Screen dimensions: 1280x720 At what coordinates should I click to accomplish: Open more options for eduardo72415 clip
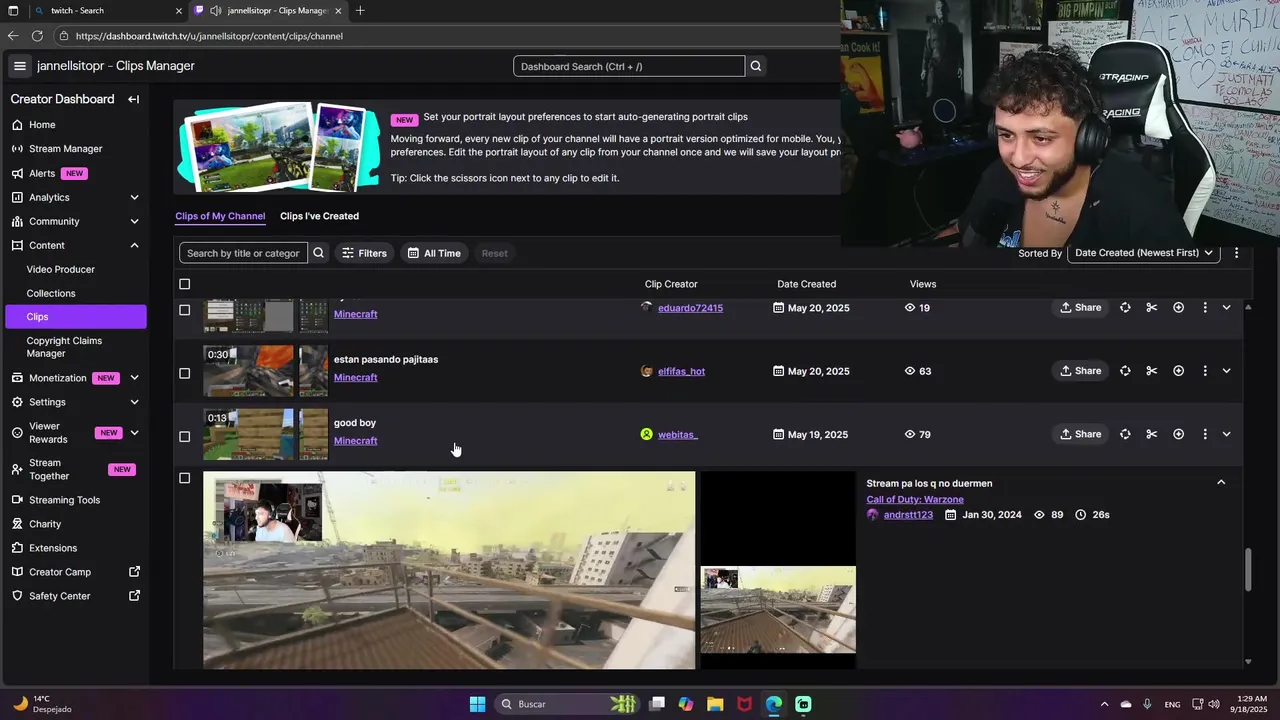(1204, 307)
